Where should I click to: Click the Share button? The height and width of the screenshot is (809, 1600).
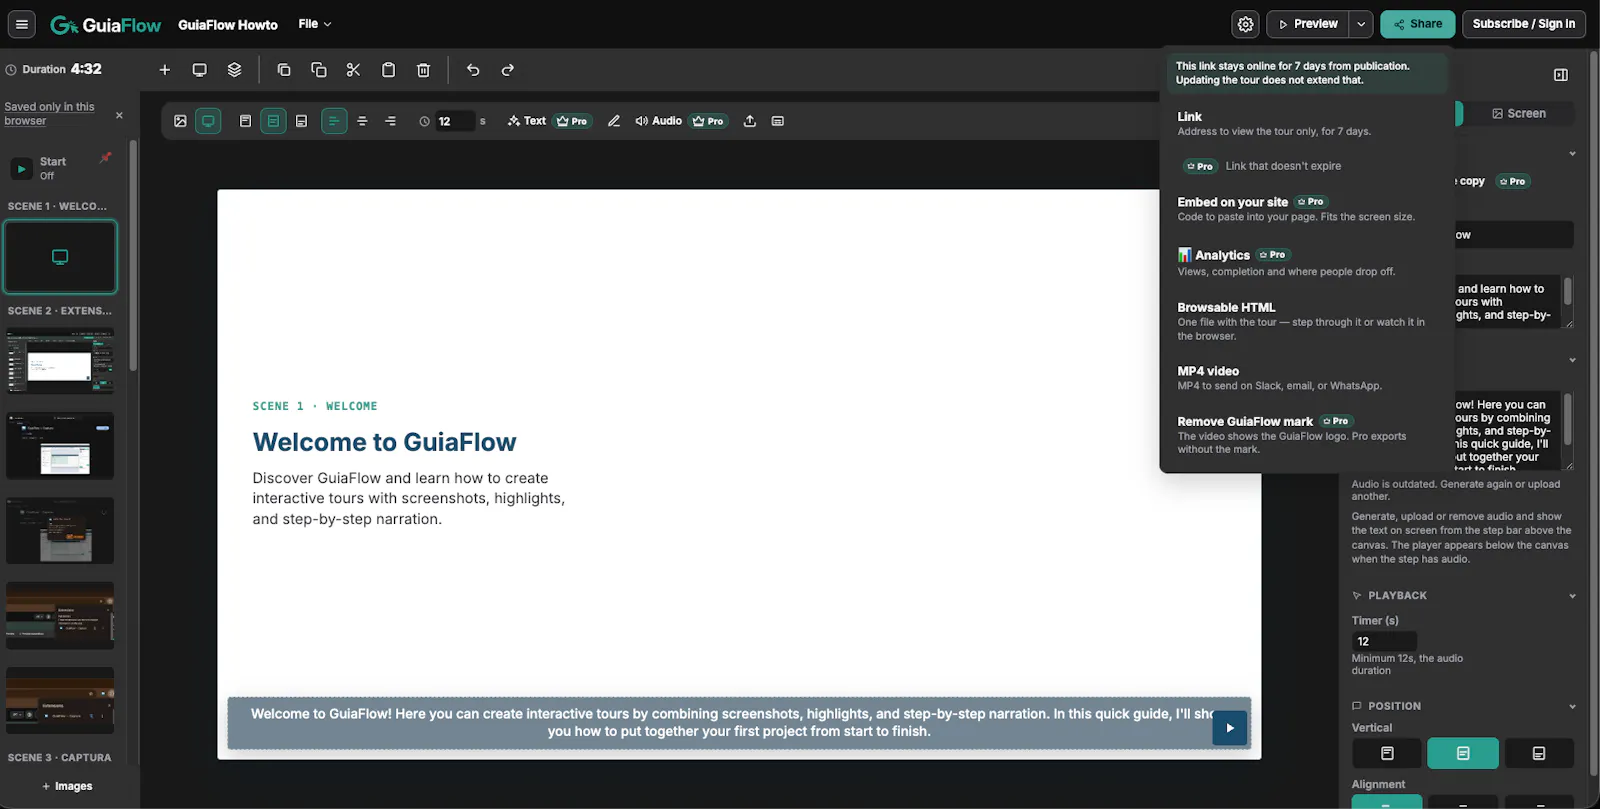(x=1417, y=24)
